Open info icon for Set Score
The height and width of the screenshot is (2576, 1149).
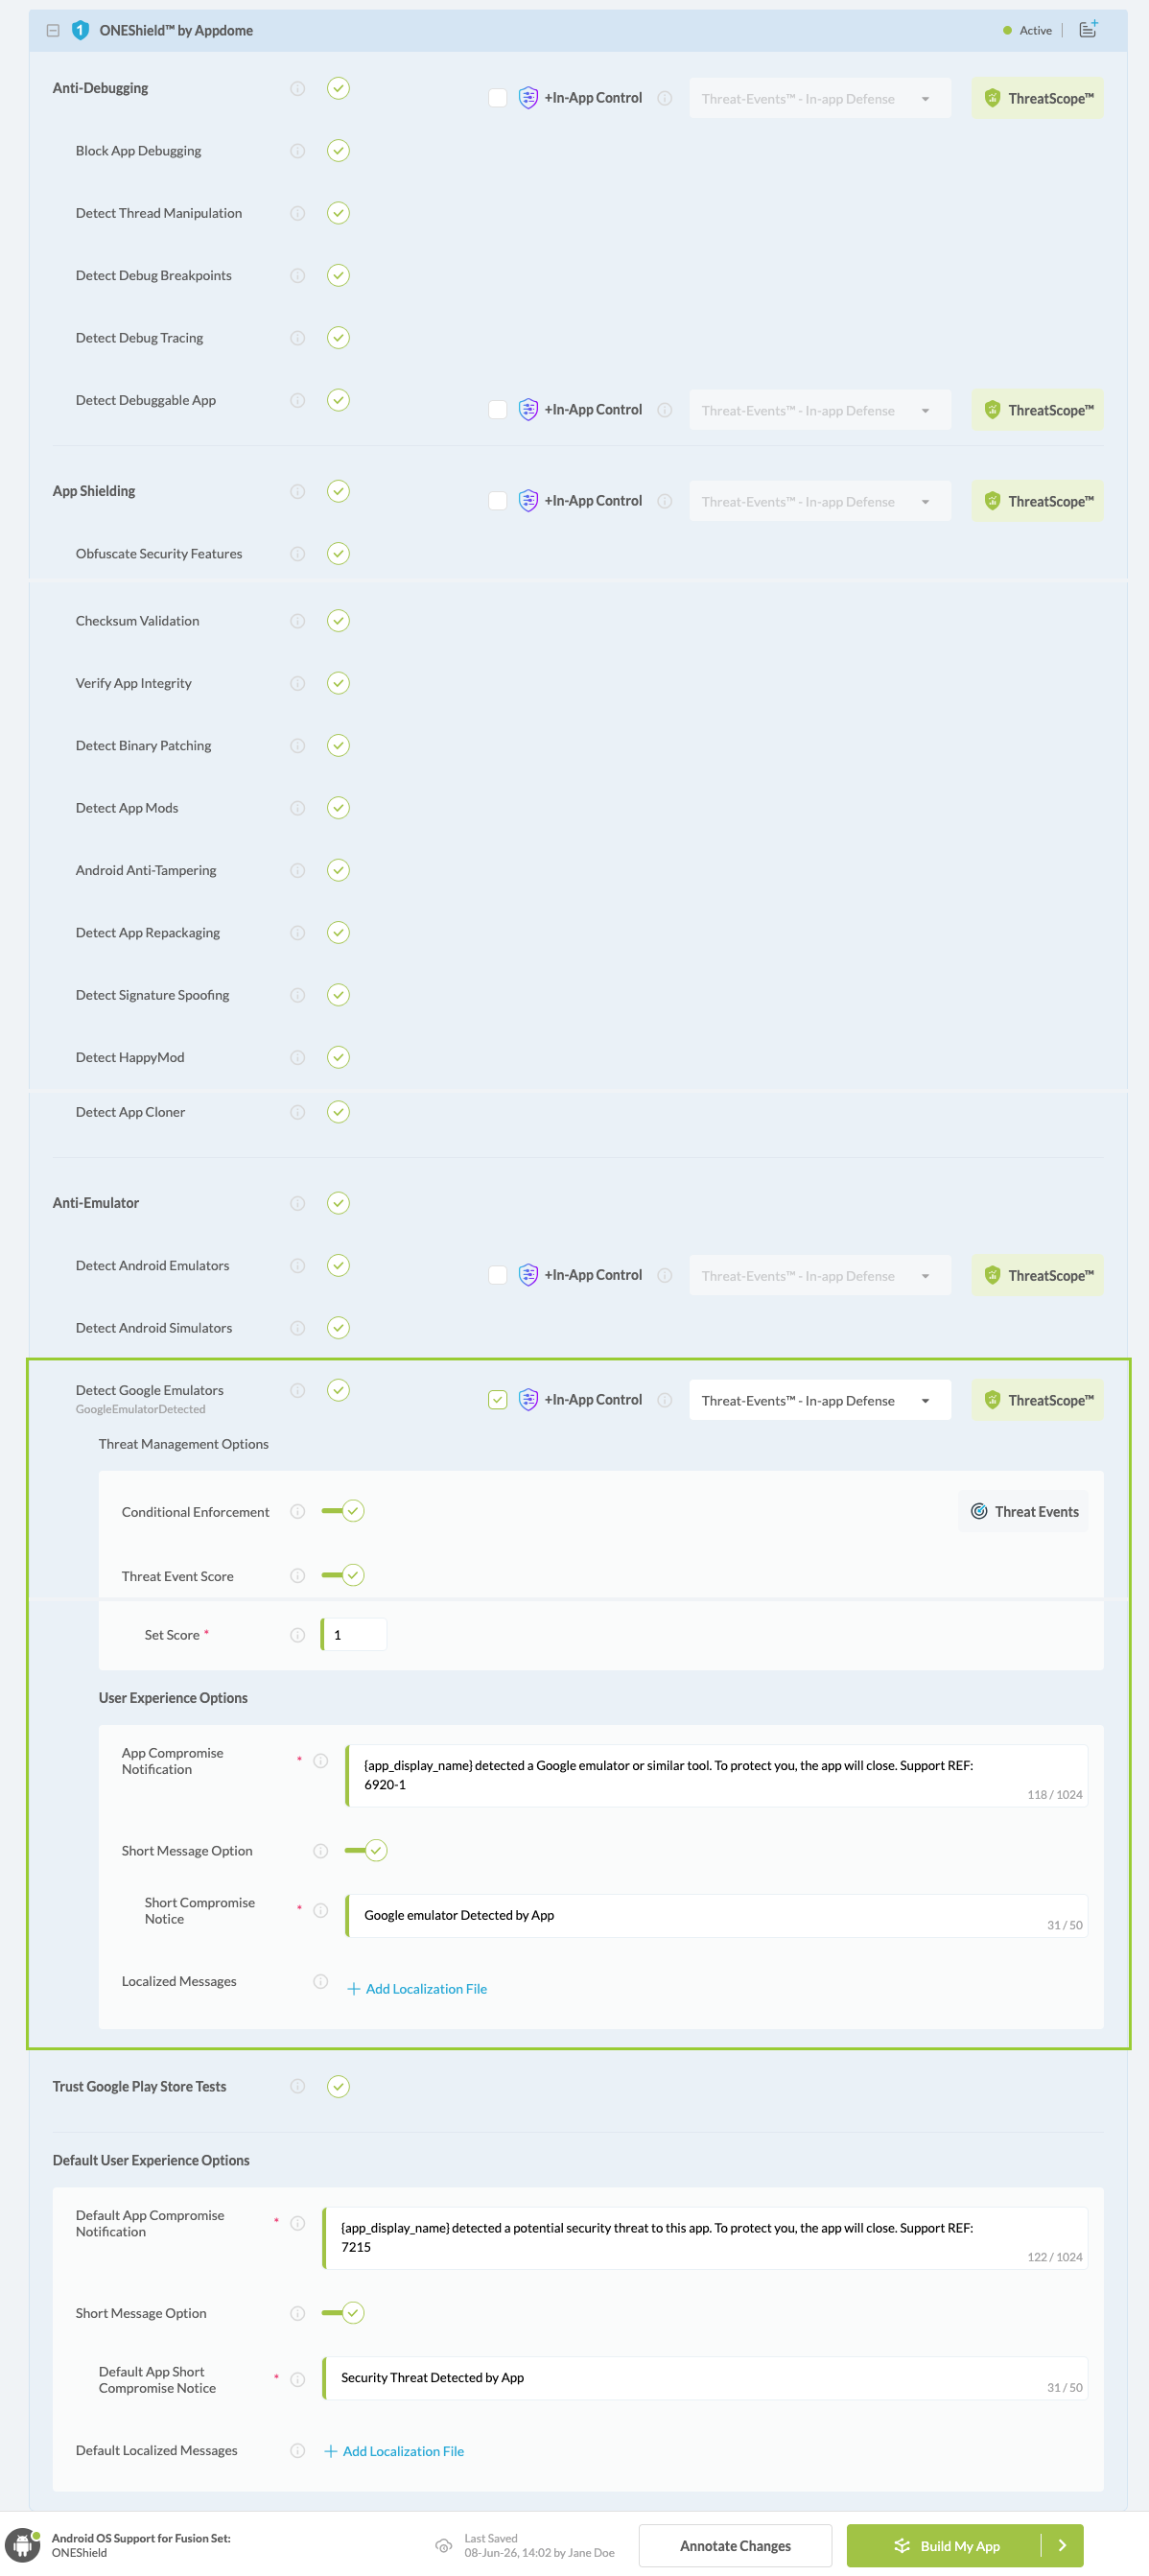(x=297, y=1635)
